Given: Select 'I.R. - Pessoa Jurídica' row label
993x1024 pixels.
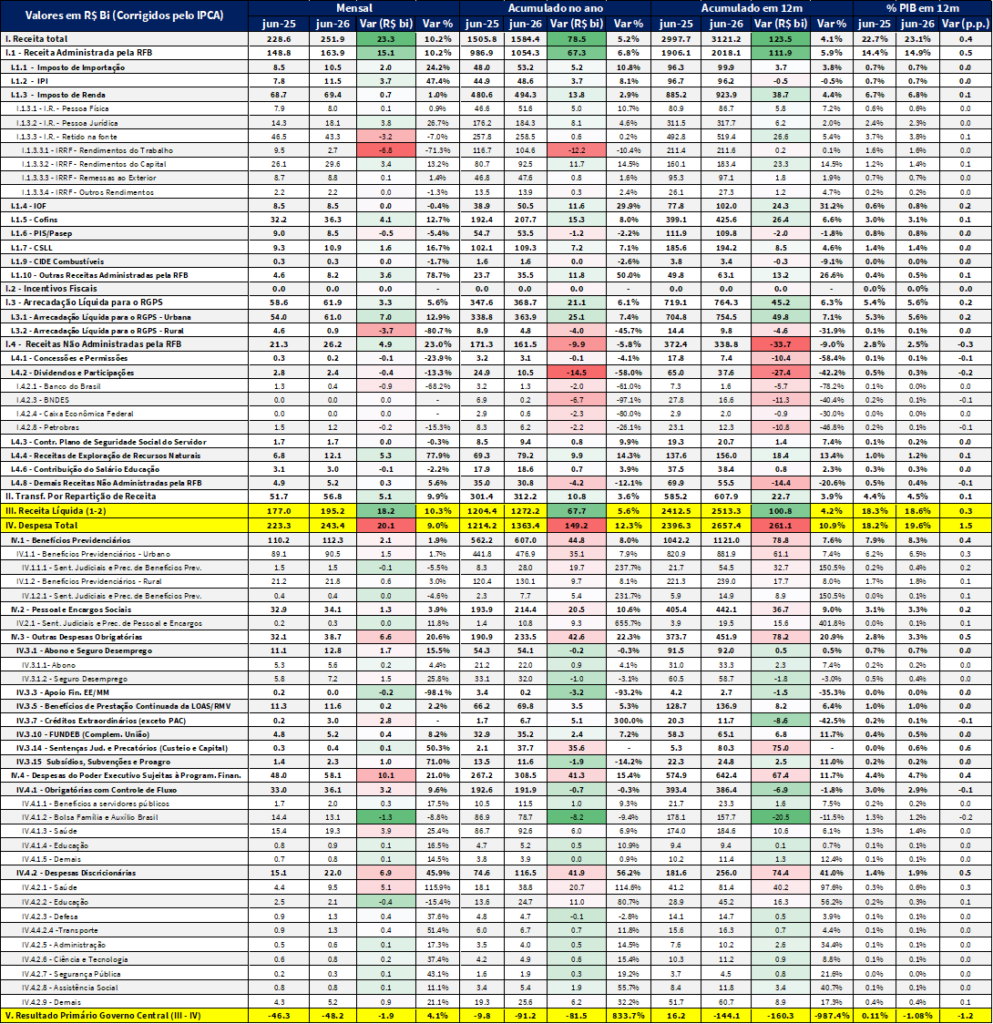Looking at the screenshot, I should coord(67,123).
